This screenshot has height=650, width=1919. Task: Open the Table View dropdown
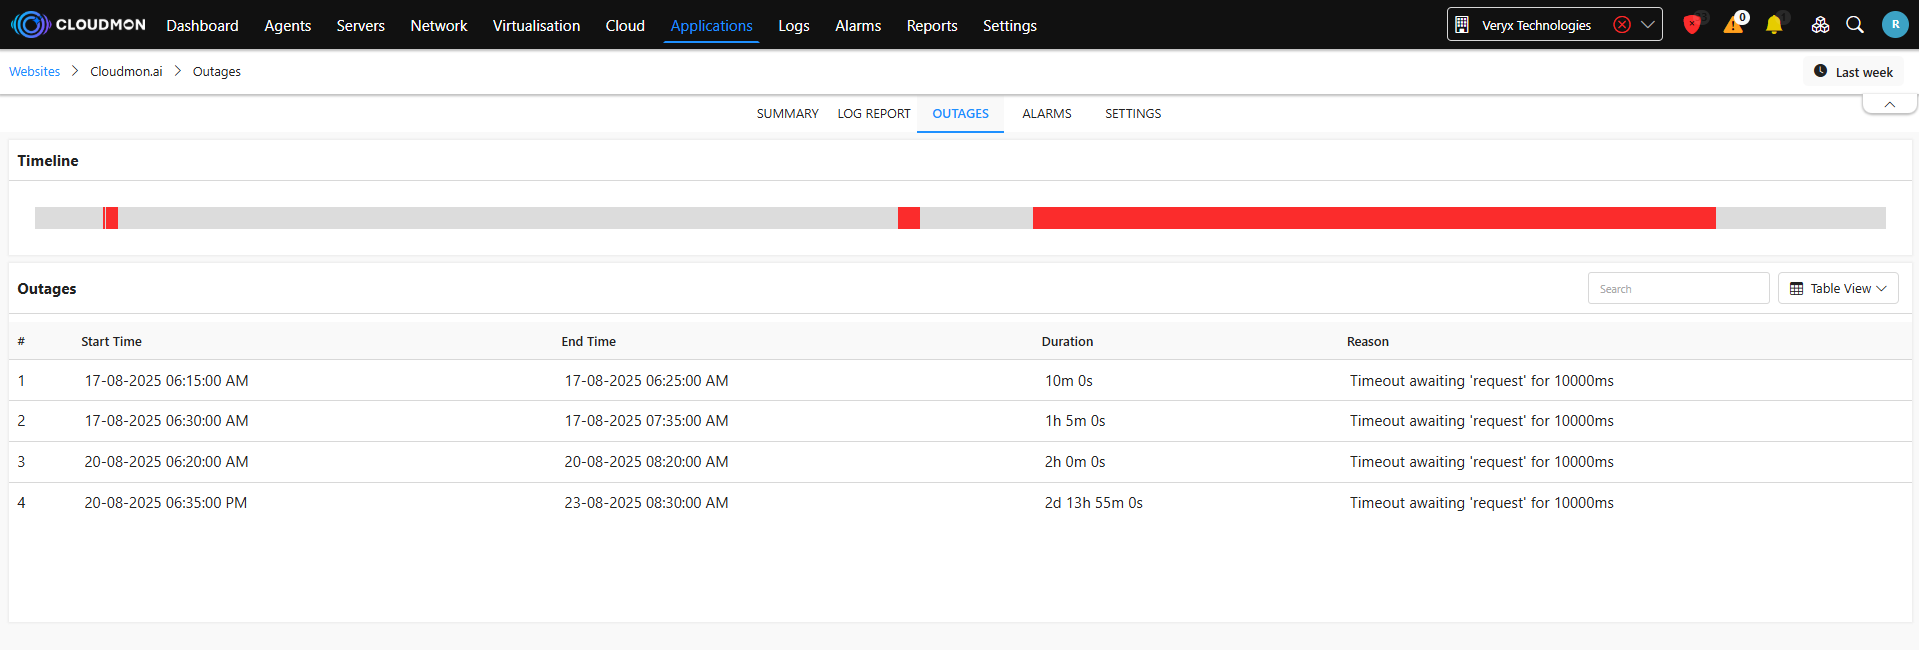[x=1838, y=289]
